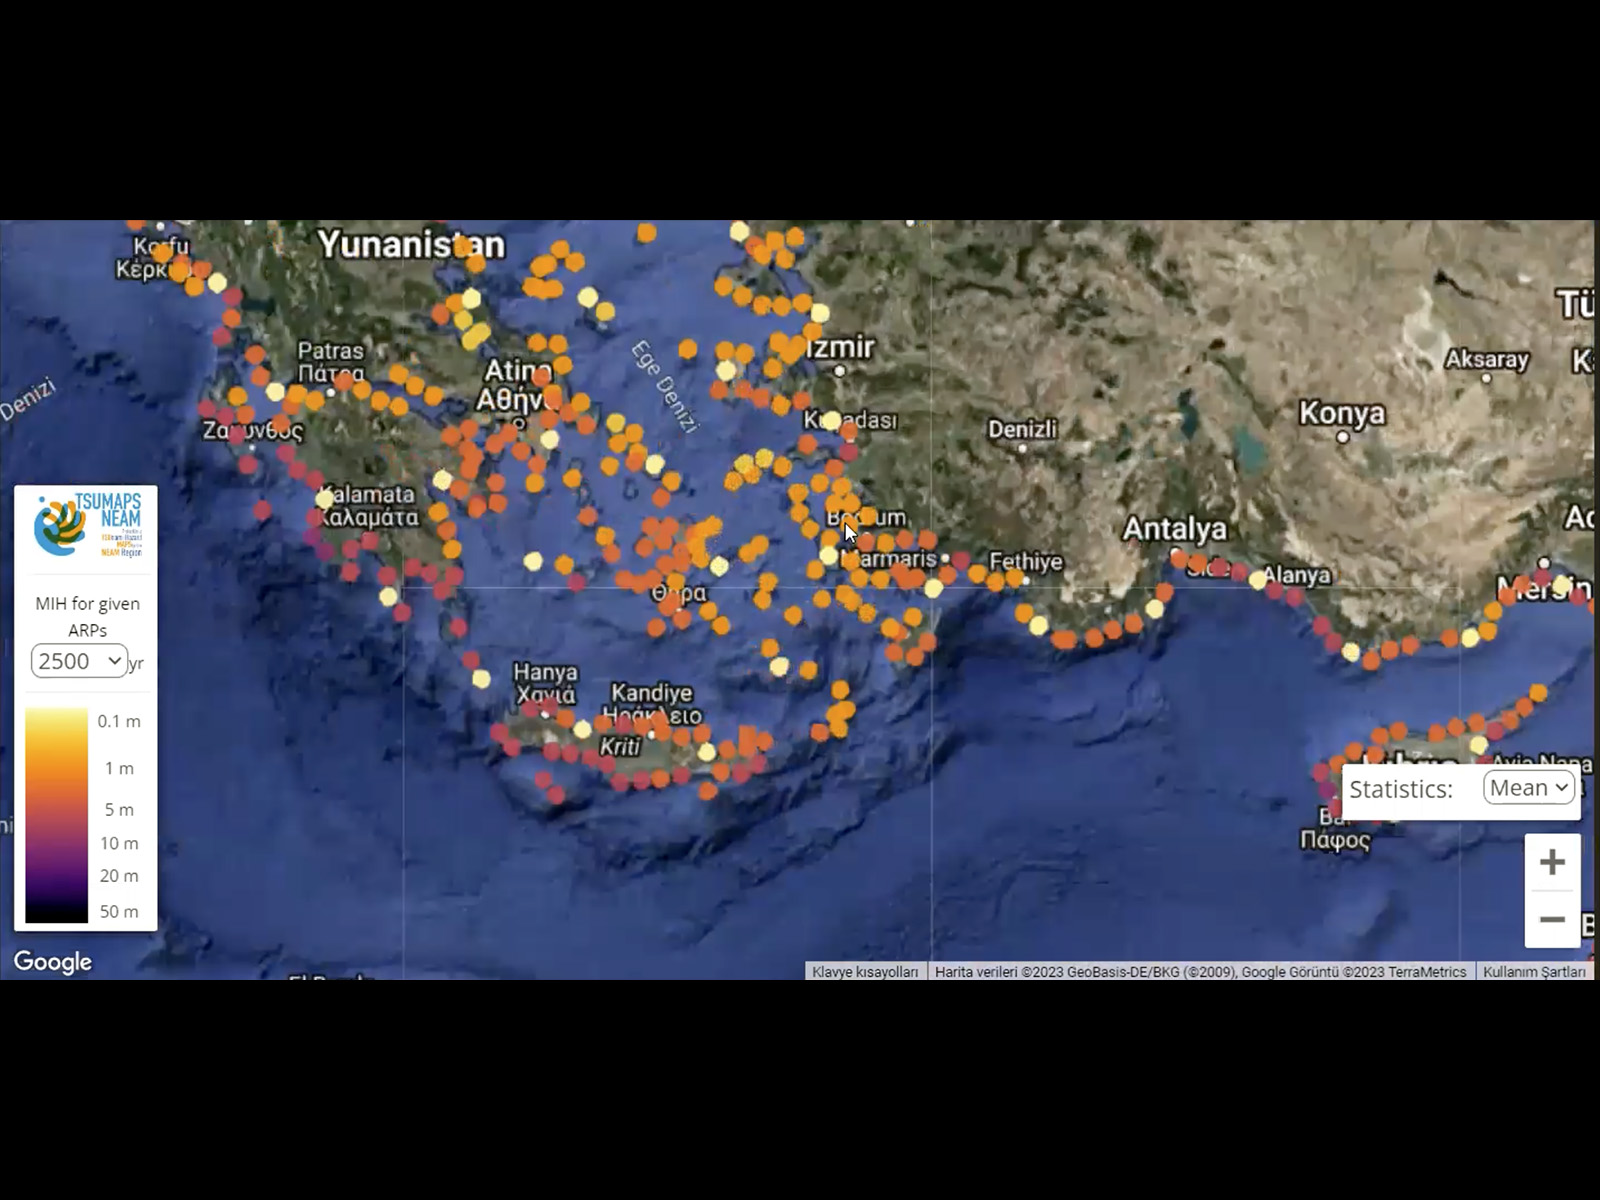Click the 10 m legend label
The width and height of the screenshot is (1600, 1200).
point(119,843)
